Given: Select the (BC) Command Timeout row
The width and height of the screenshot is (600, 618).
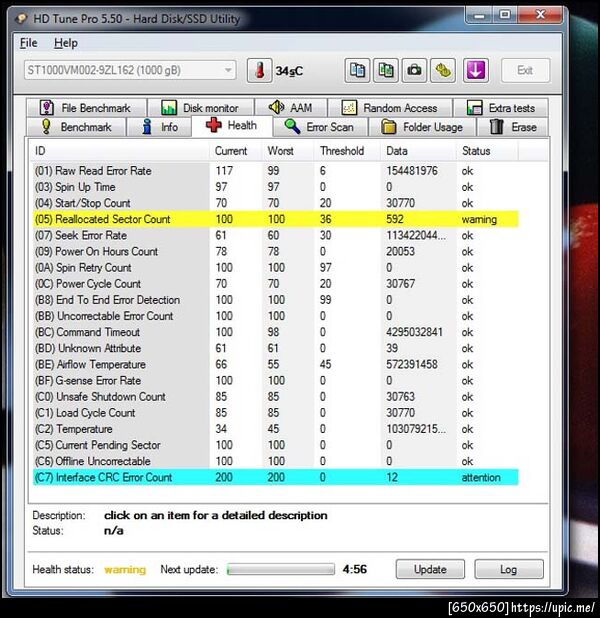Looking at the screenshot, I should tap(275, 332).
